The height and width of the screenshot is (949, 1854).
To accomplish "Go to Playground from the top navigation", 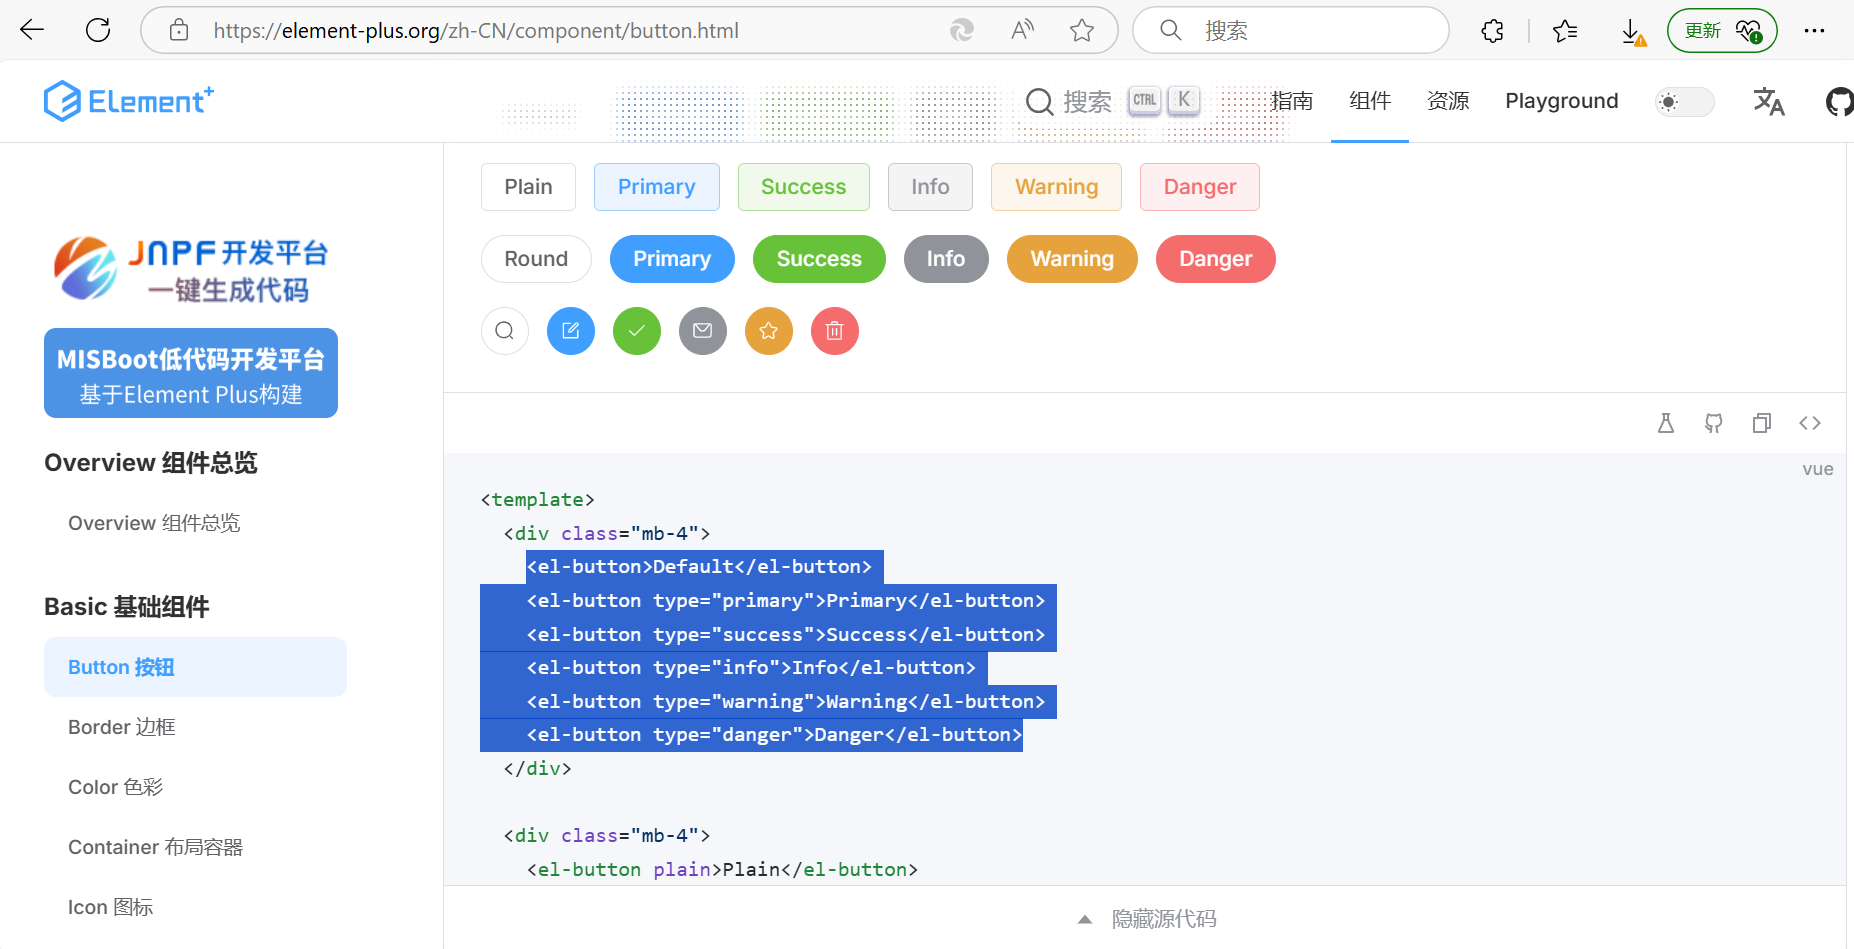I will pyautogui.click(x=1561, y=101).
